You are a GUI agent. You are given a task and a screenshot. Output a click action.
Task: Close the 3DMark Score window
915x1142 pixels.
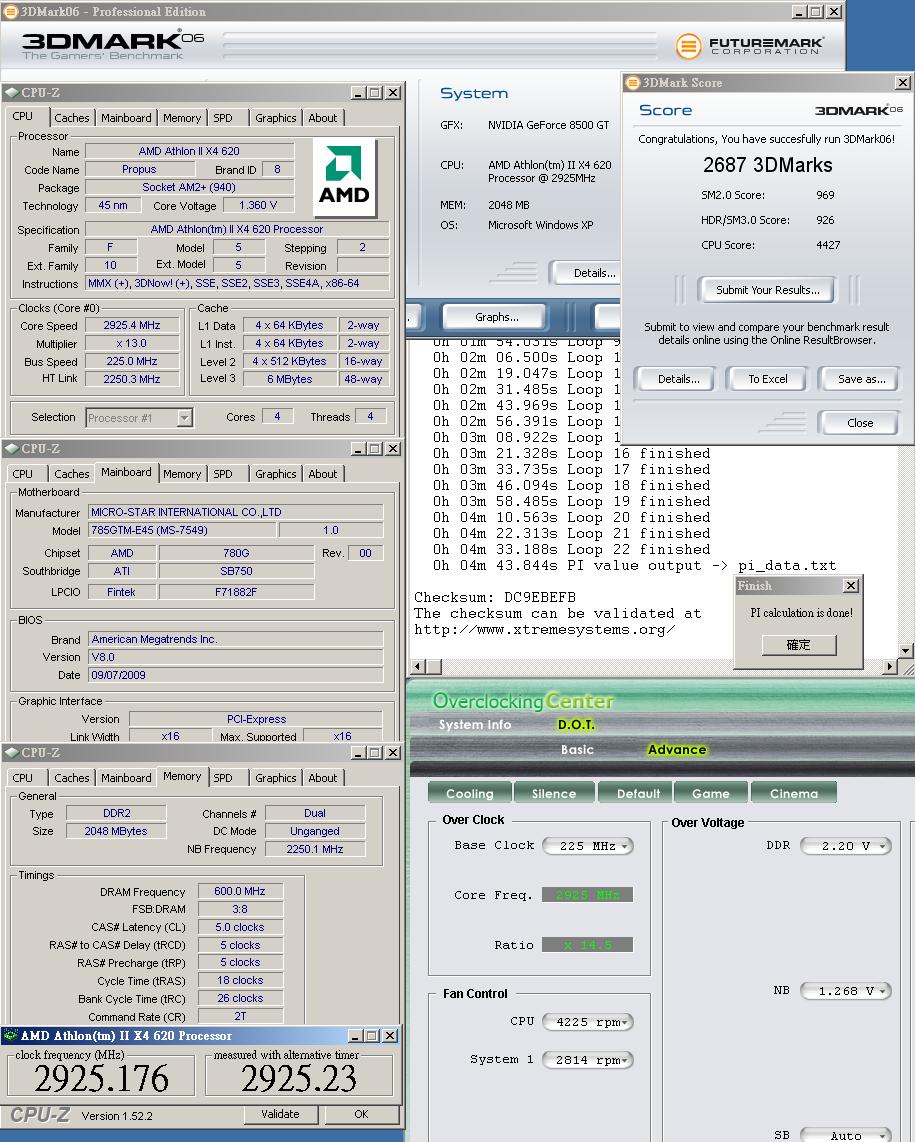click(x=903, y=83)
